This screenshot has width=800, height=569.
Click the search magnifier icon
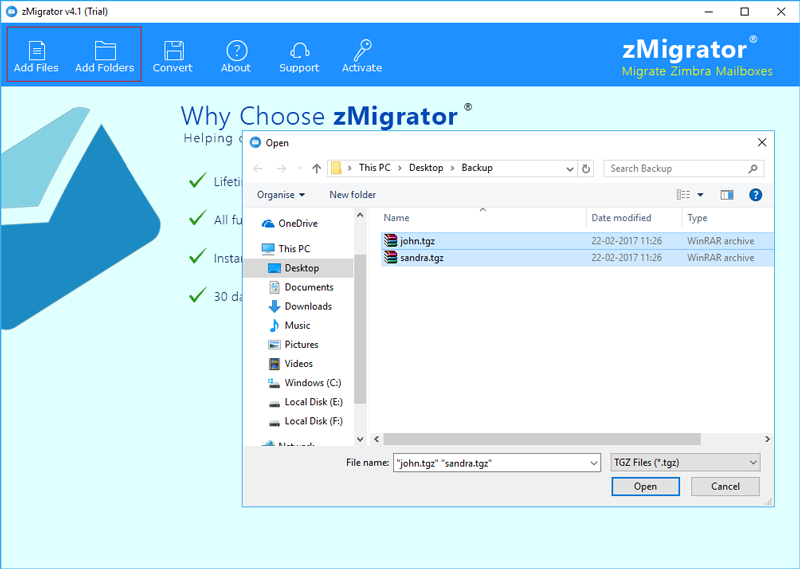(753, 168)
